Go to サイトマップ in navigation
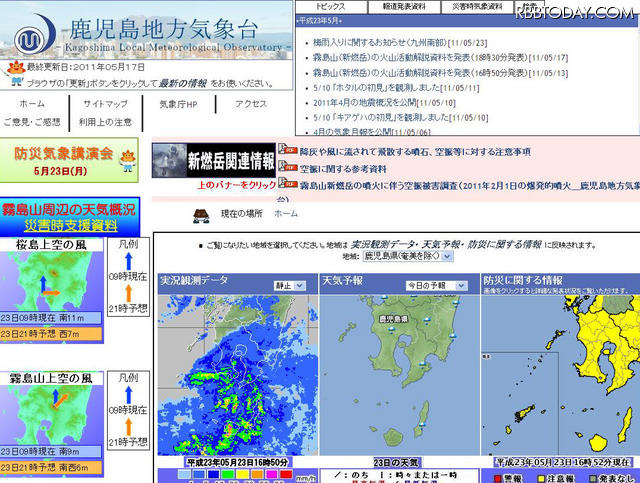The height and width of the screenshot is (483, 640). pos(105,104)
